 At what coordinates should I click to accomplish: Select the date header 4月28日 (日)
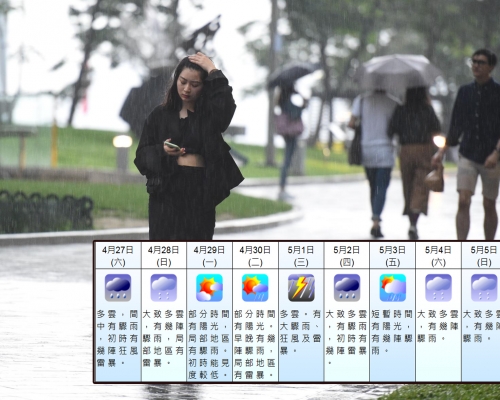click(164, 256)
